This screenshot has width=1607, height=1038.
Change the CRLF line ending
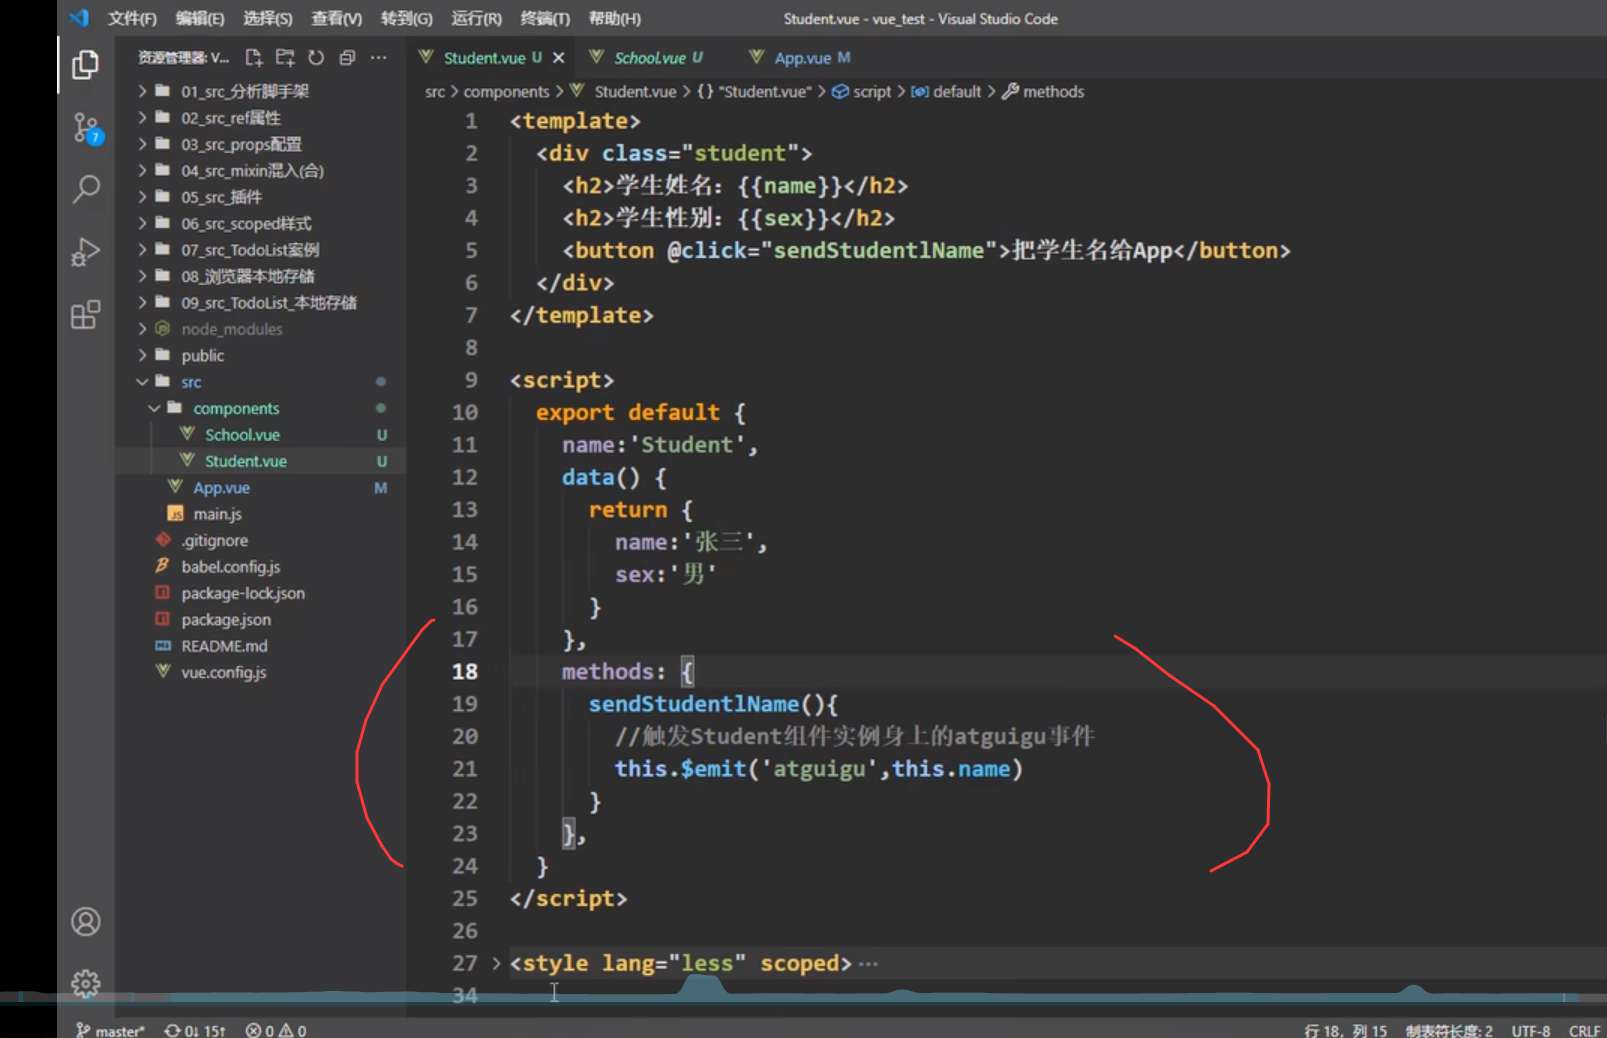pos(1584,1030)
